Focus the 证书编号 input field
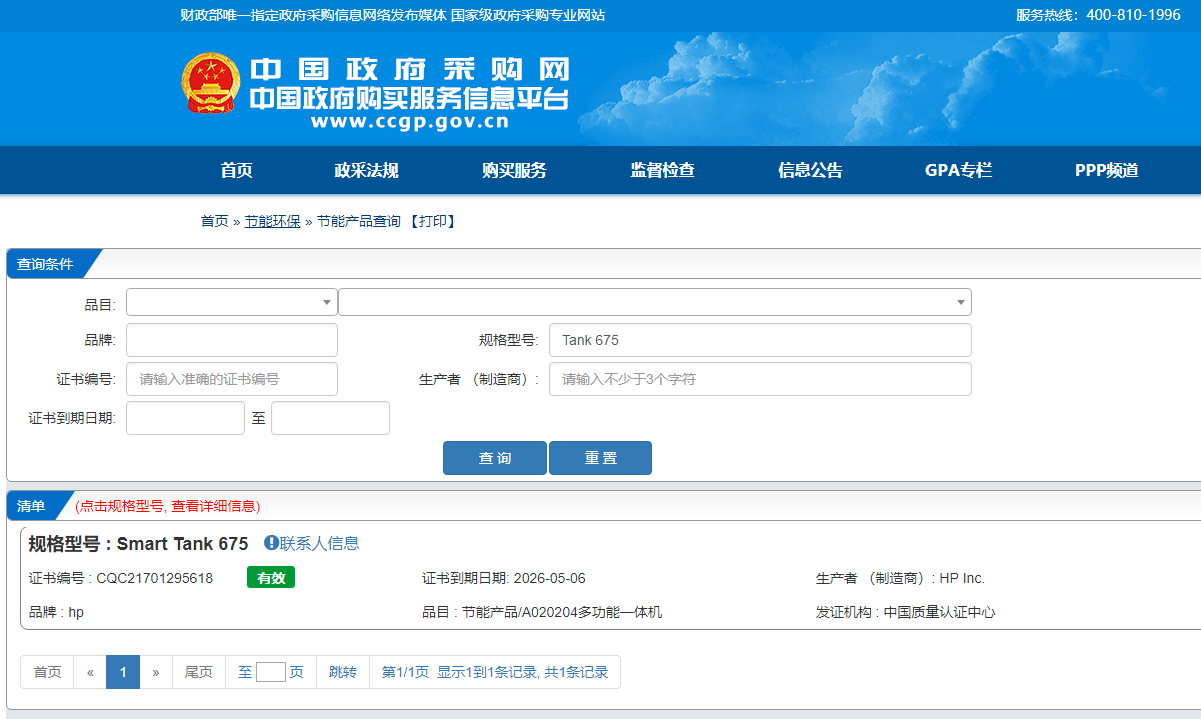Viewport: 1201px width, 719px height. (232, 379)
